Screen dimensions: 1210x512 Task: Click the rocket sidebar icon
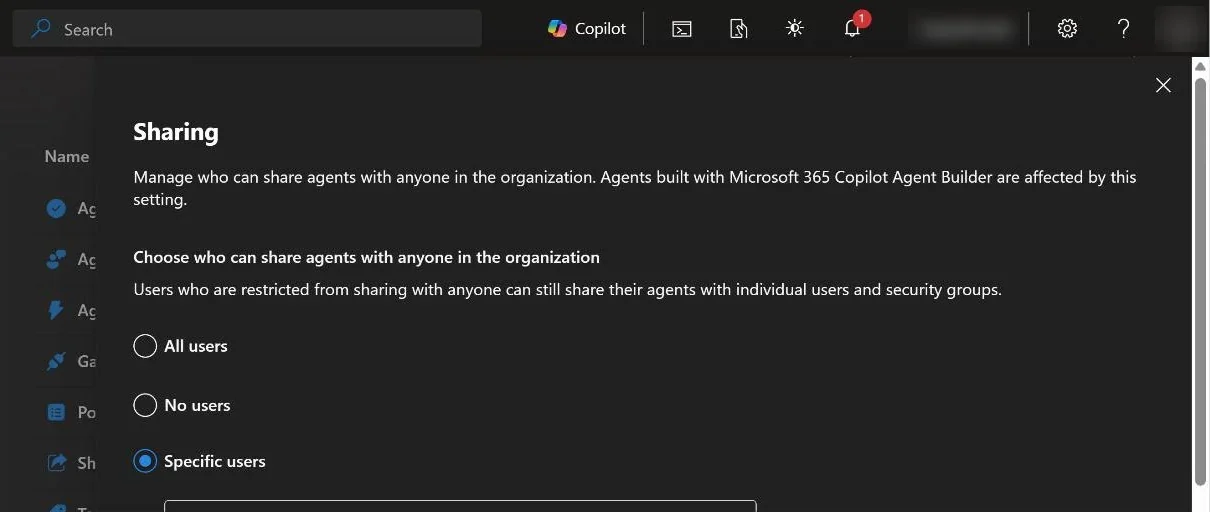[56, 361]
